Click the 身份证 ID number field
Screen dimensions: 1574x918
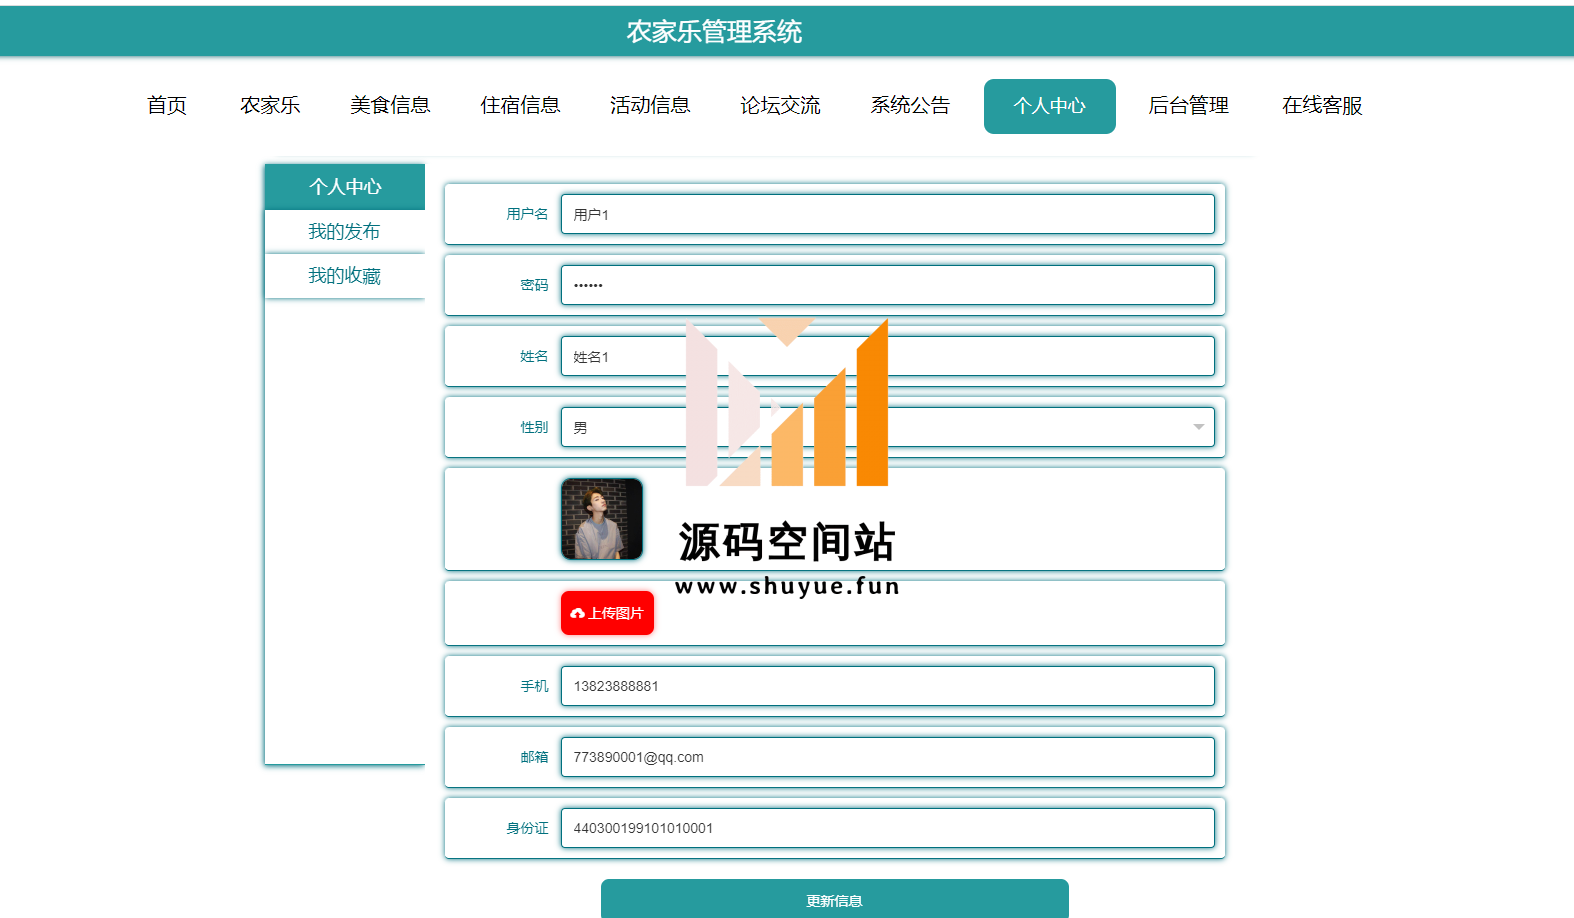[x=888, y=828]
